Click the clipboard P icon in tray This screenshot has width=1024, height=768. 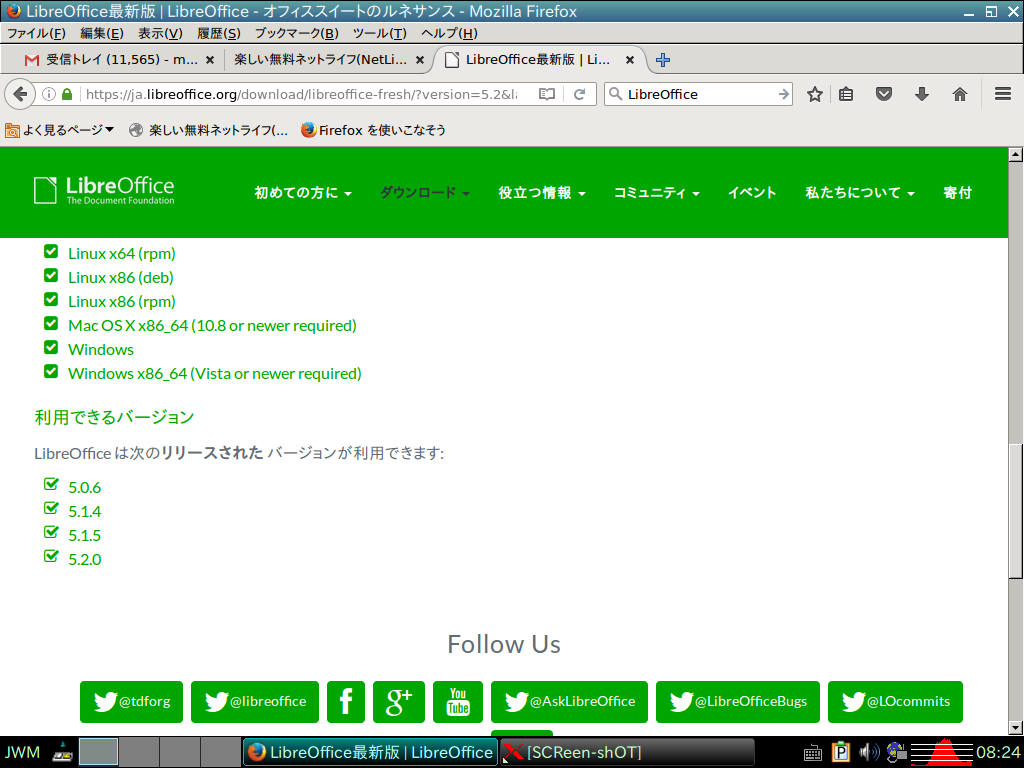(x=840, y=752)
